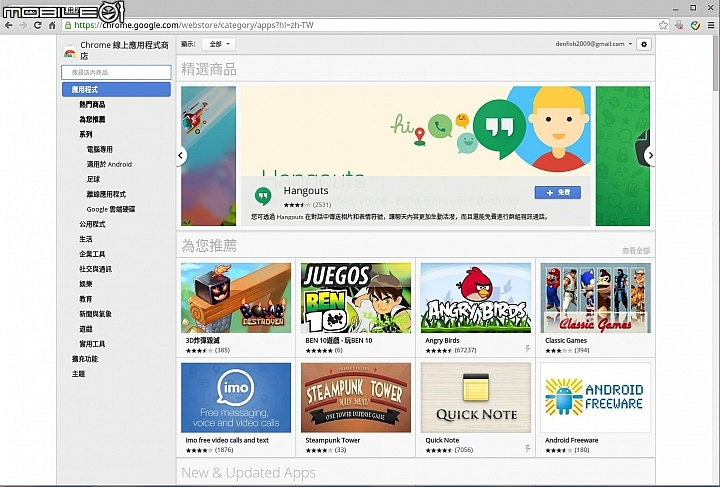This screenshot has width=720, height=487.
Task: Open the Steampunk Tower thumbnail
Action: [x=356, y=397]
